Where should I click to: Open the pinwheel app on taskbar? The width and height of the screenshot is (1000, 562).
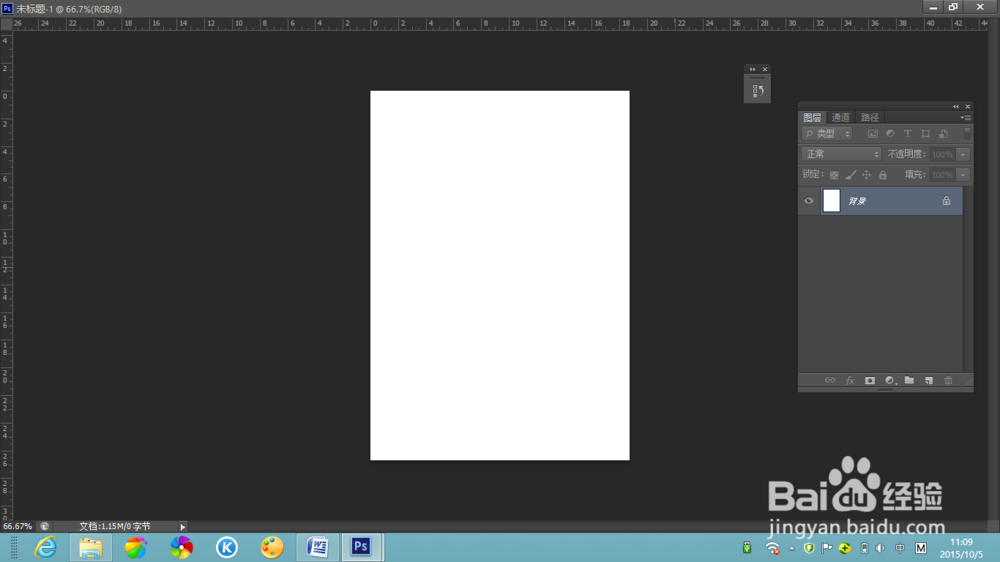pyautogui.click(x=181, y=548)
